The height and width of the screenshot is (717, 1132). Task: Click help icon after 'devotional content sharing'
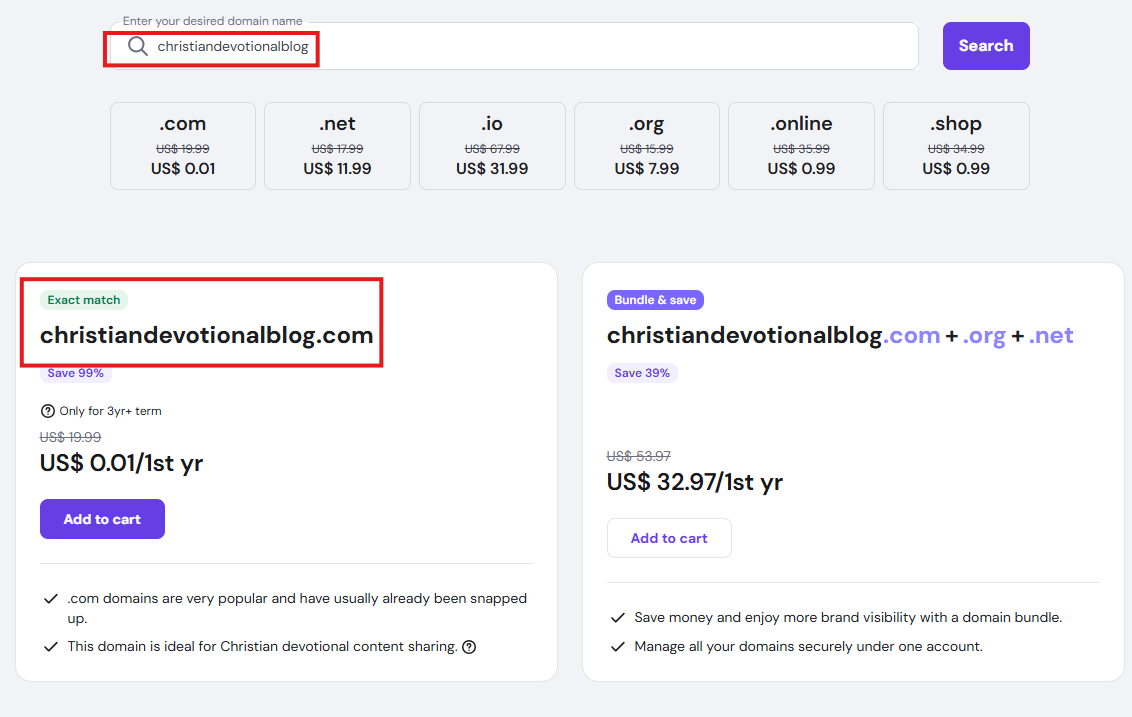(469, 647)
